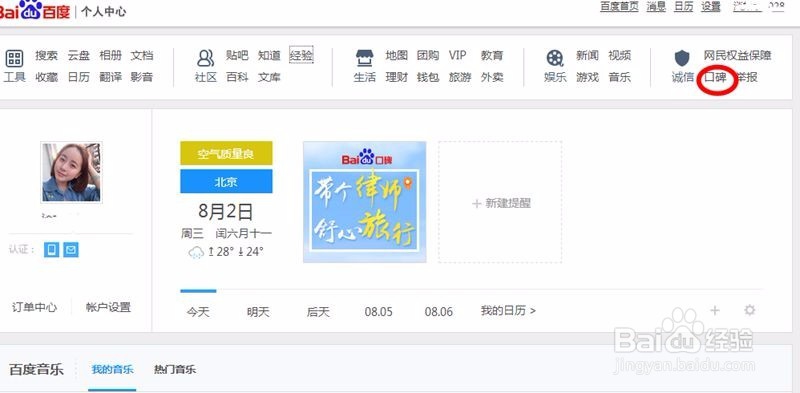
Task: Open the 云盘 link
Action: point(79,56)
